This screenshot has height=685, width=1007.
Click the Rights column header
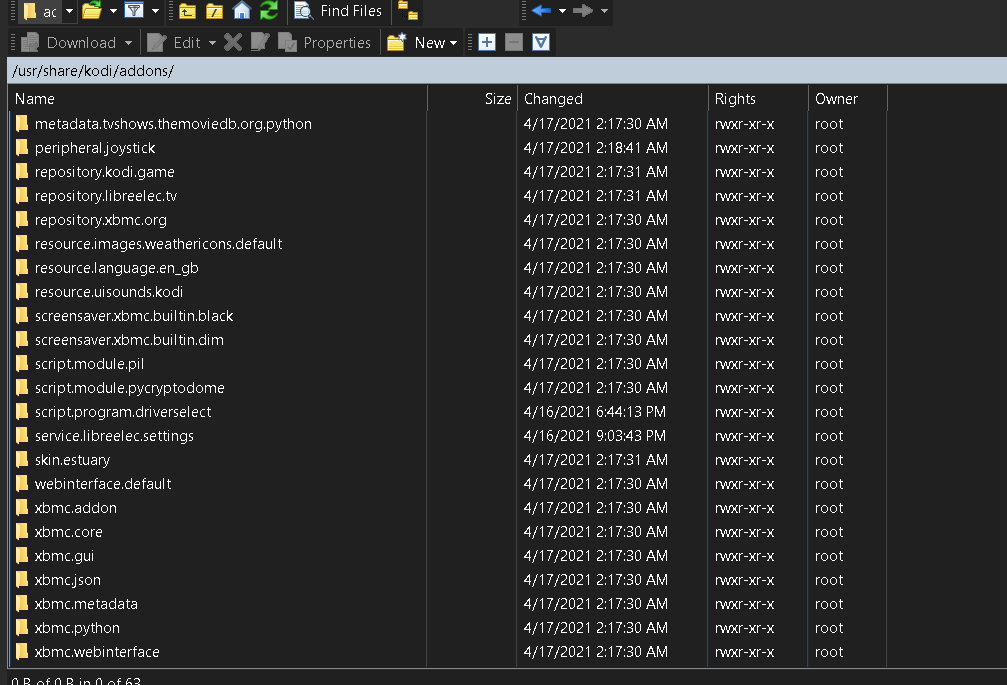[735, 99]
